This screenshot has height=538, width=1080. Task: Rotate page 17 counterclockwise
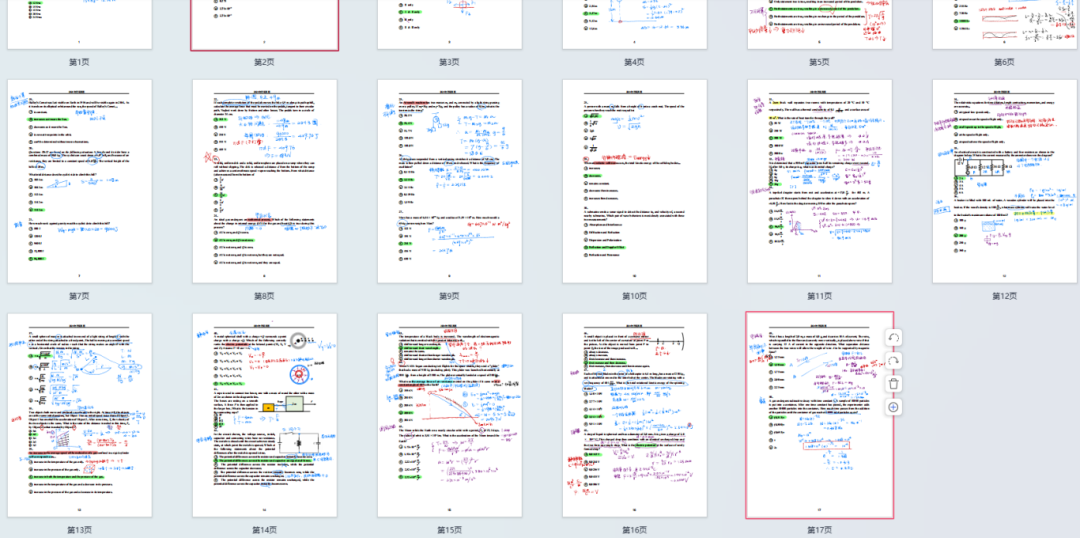click(x=893, y=338)
